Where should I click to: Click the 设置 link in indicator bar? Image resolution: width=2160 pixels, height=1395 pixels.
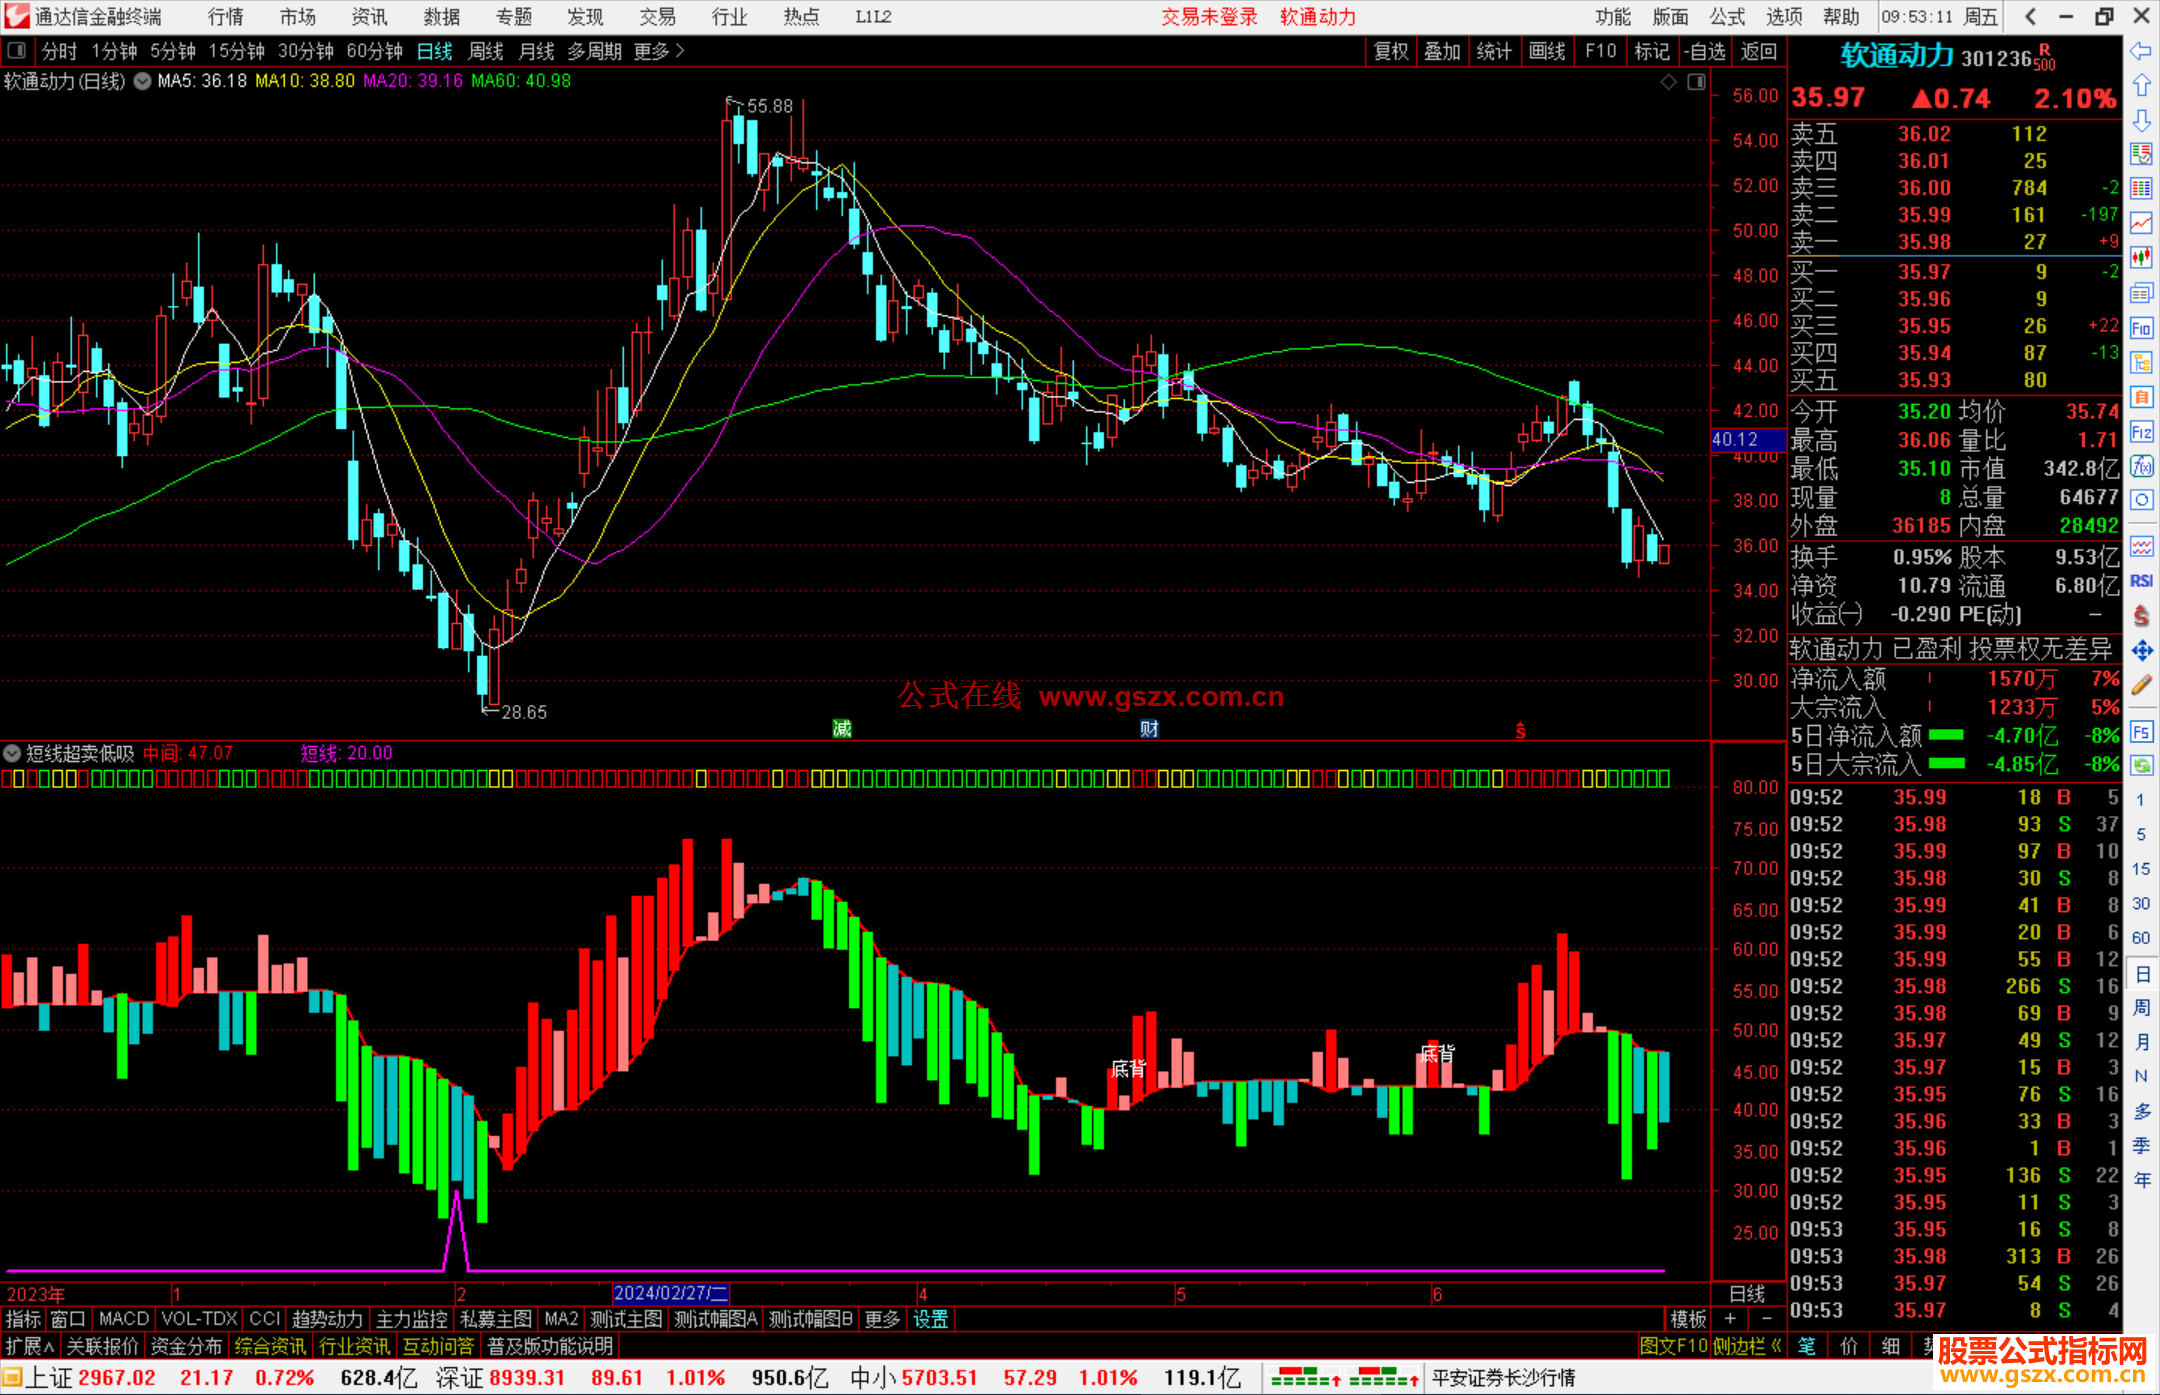[x=930, y=1319]
